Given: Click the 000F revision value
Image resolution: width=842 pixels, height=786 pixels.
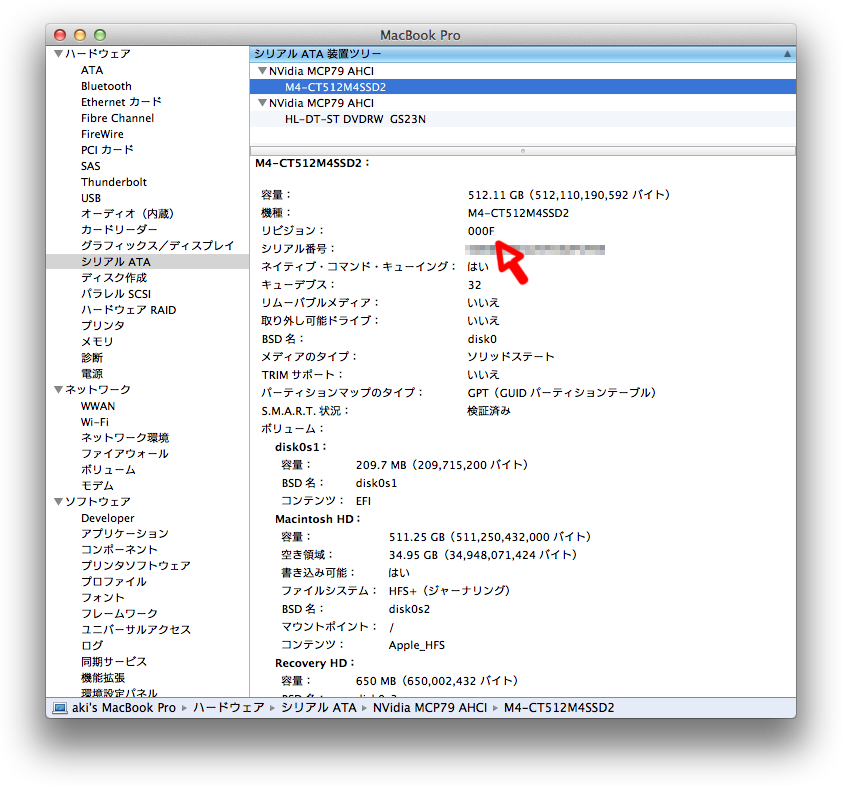Looking at the screenshot, I should click(481, 231).
